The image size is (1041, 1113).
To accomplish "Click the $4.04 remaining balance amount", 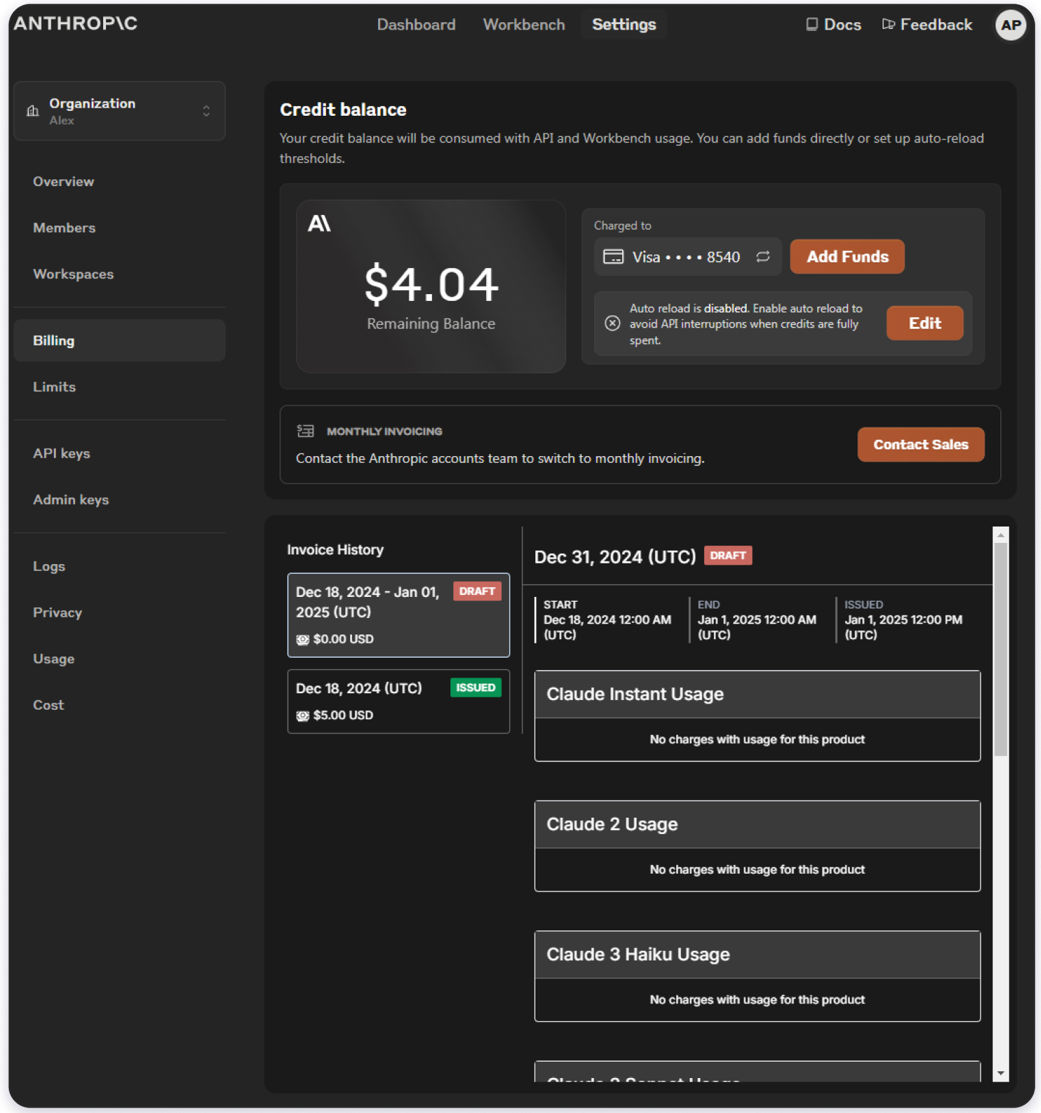I will click(431, 284).
